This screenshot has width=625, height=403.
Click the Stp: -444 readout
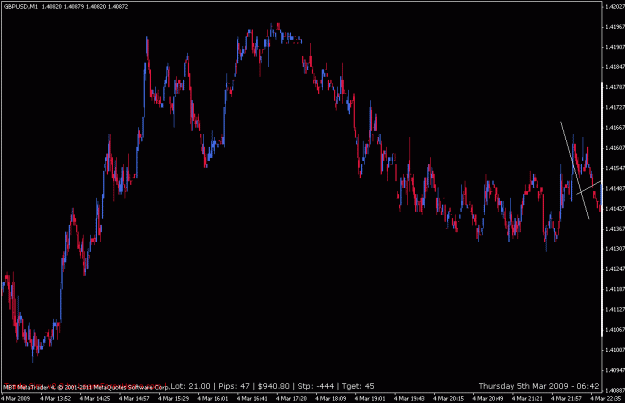click(316, 386)
